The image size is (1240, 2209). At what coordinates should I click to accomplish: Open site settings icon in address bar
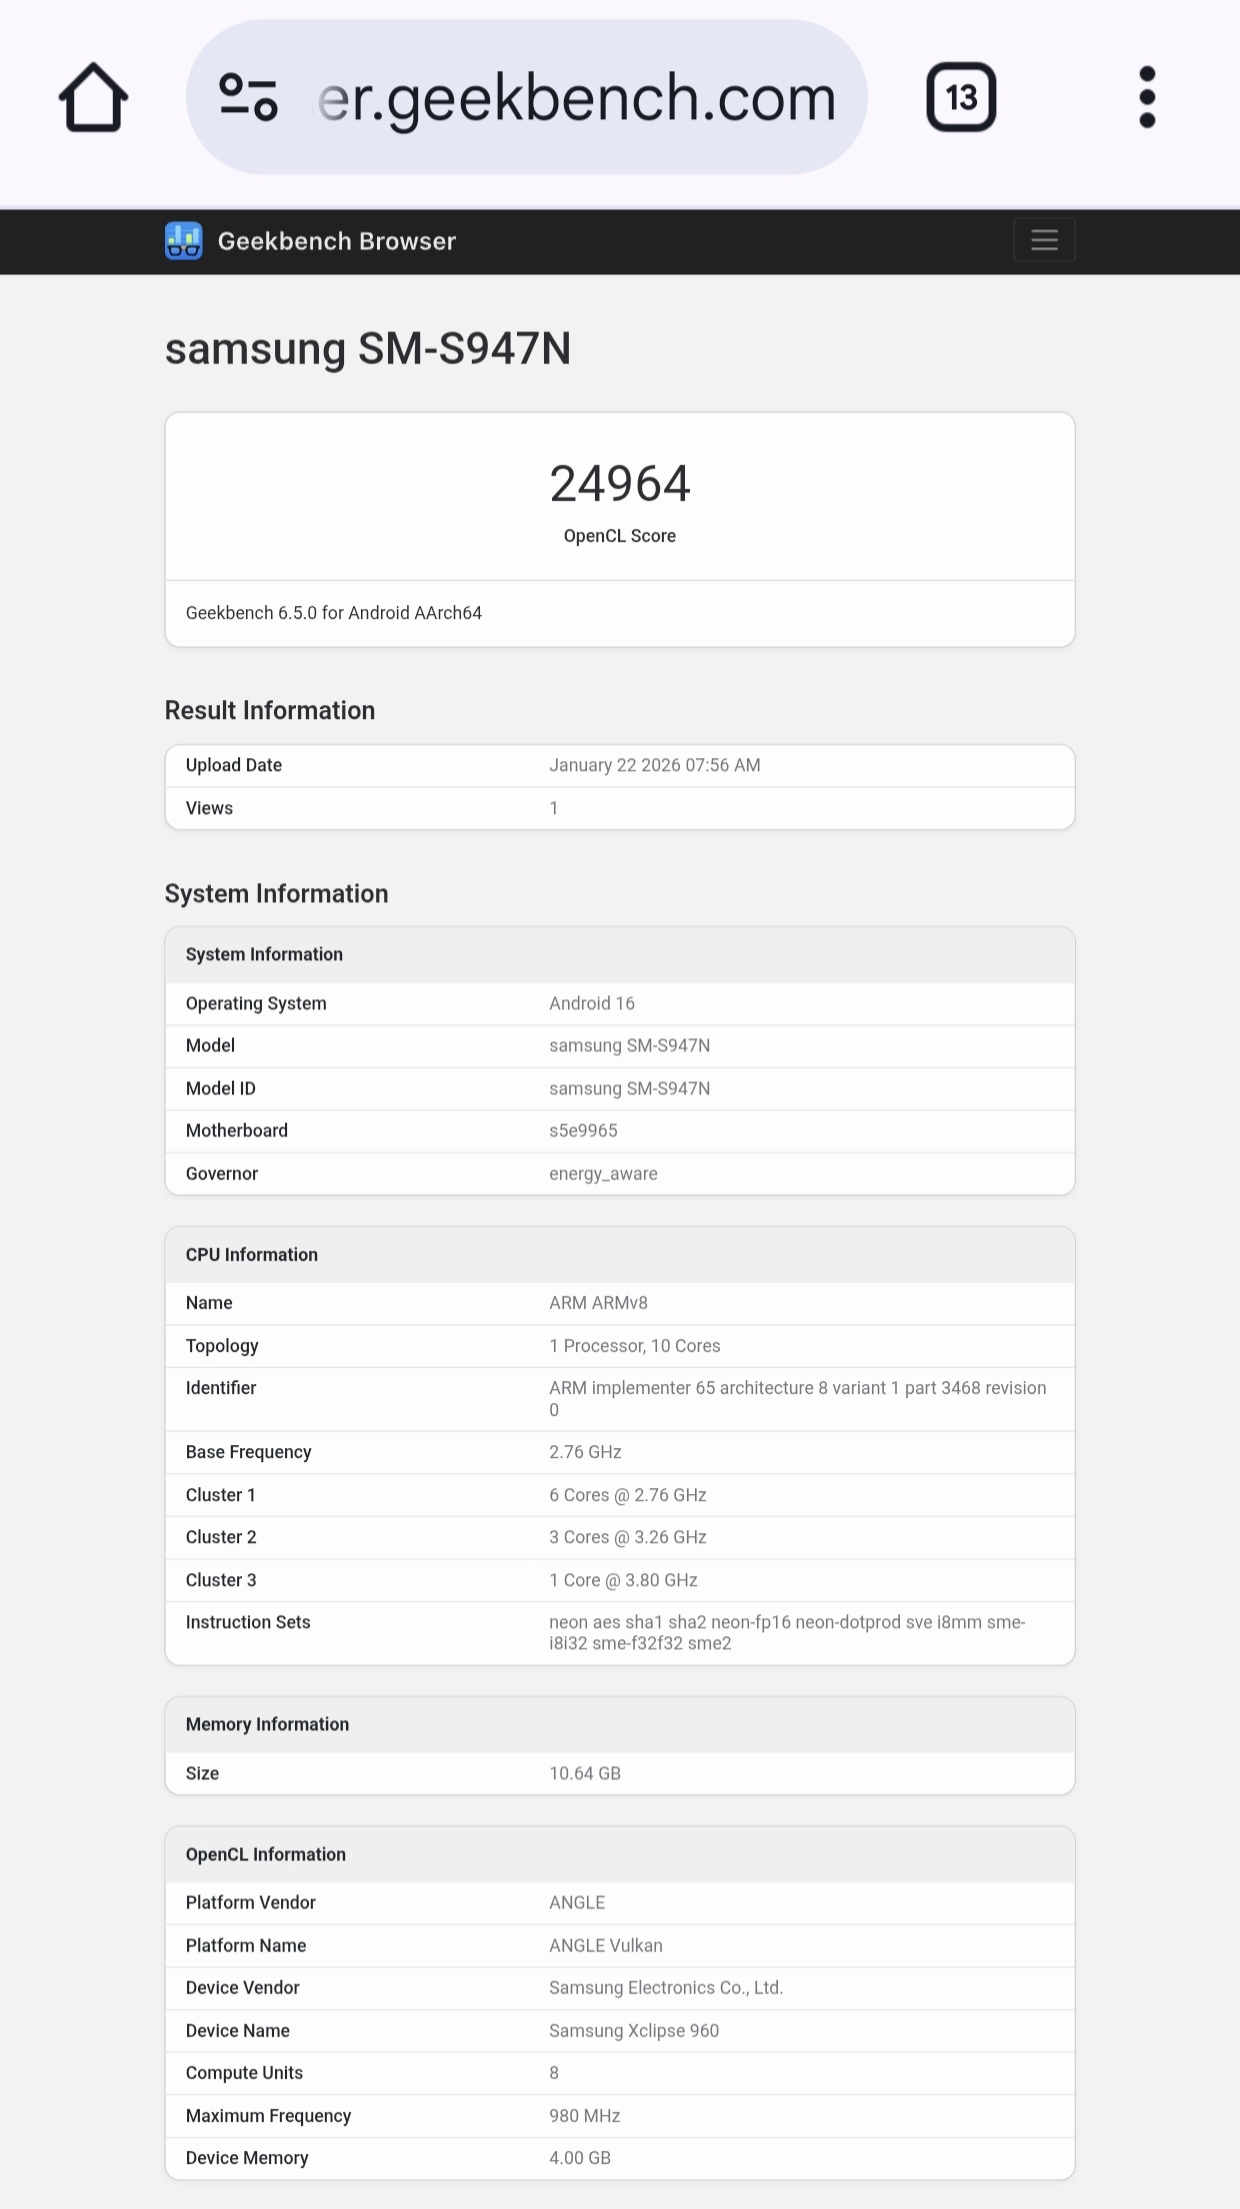pos(248,97)
